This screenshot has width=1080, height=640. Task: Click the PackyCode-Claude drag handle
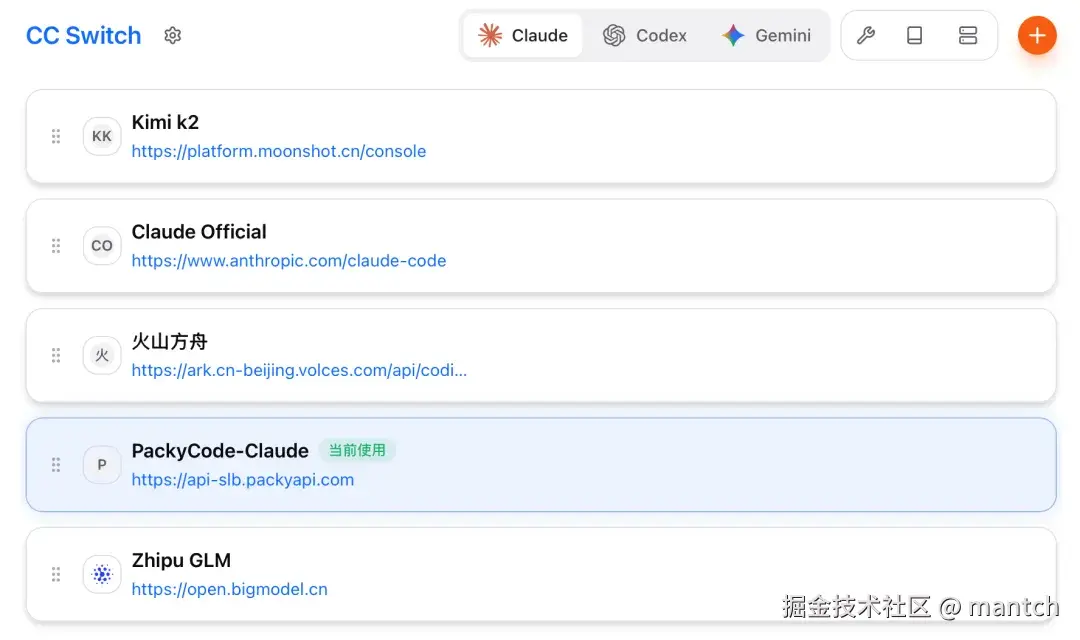(56, 465)
